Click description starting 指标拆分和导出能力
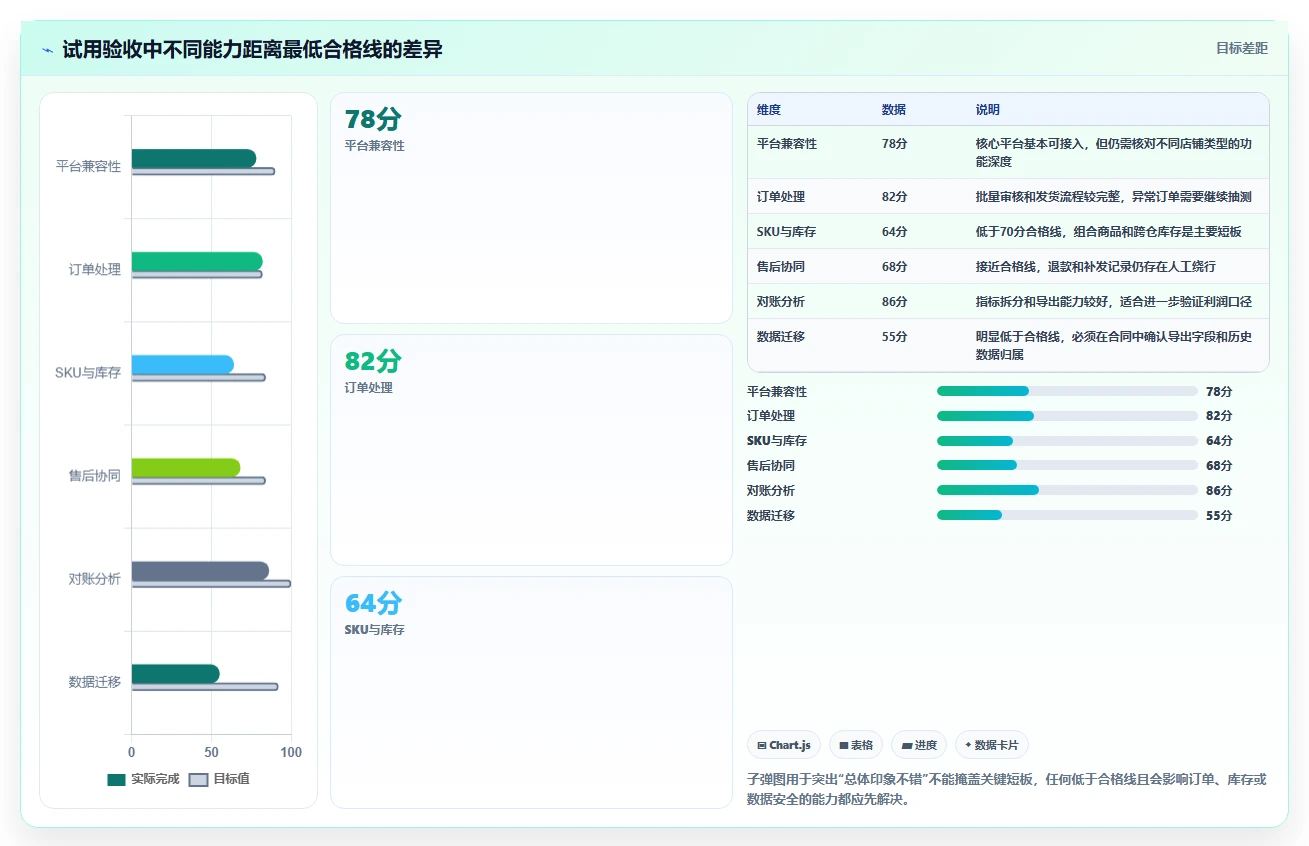Screen dimensions: 1309x846 [x=1114, y=302]
